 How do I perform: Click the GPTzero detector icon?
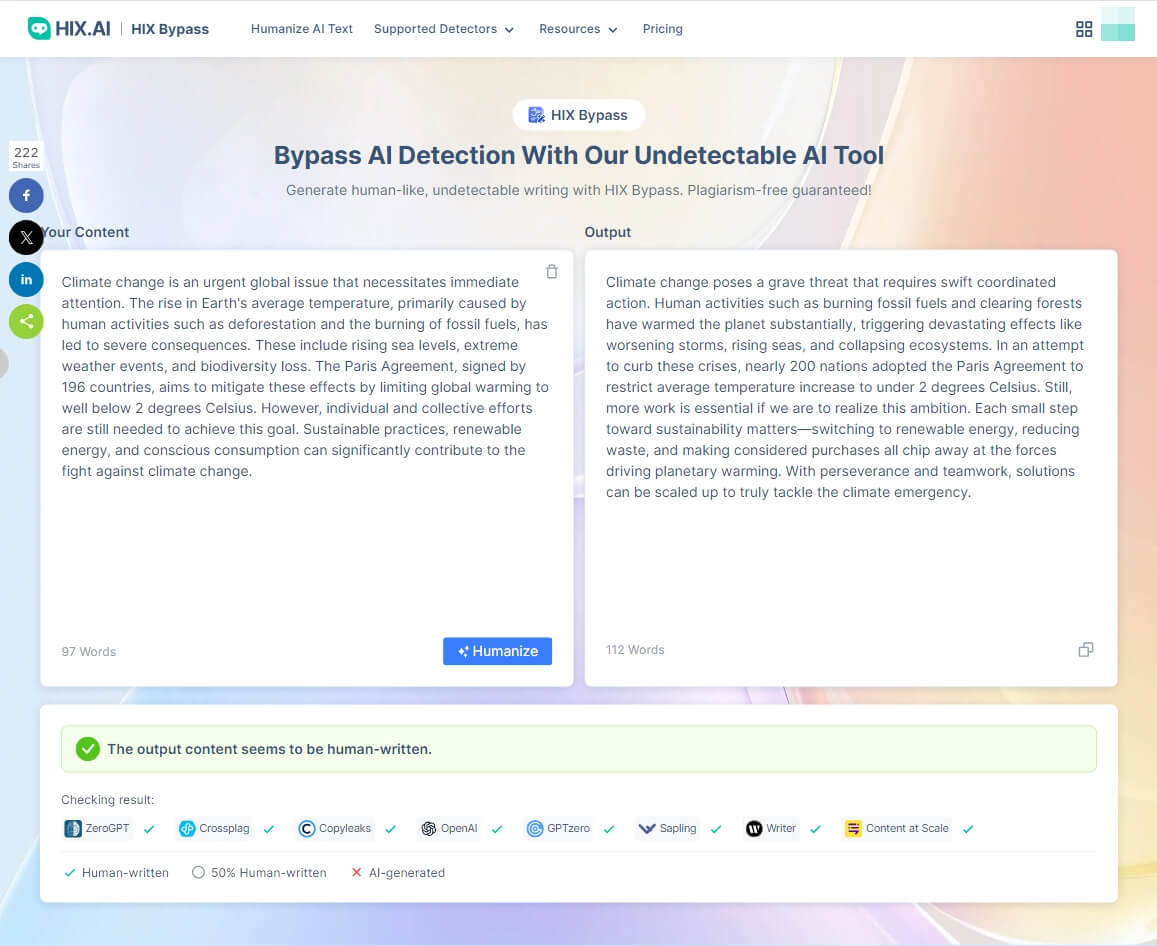click(534, 829)
